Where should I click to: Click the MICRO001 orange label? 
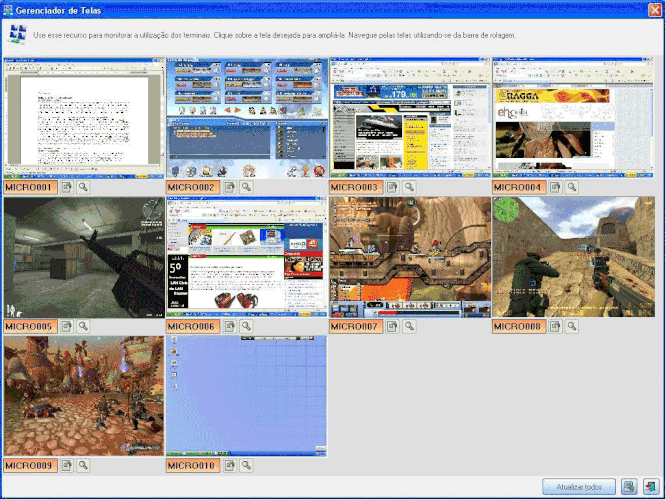pyautogui.click(x=30, y=187)
